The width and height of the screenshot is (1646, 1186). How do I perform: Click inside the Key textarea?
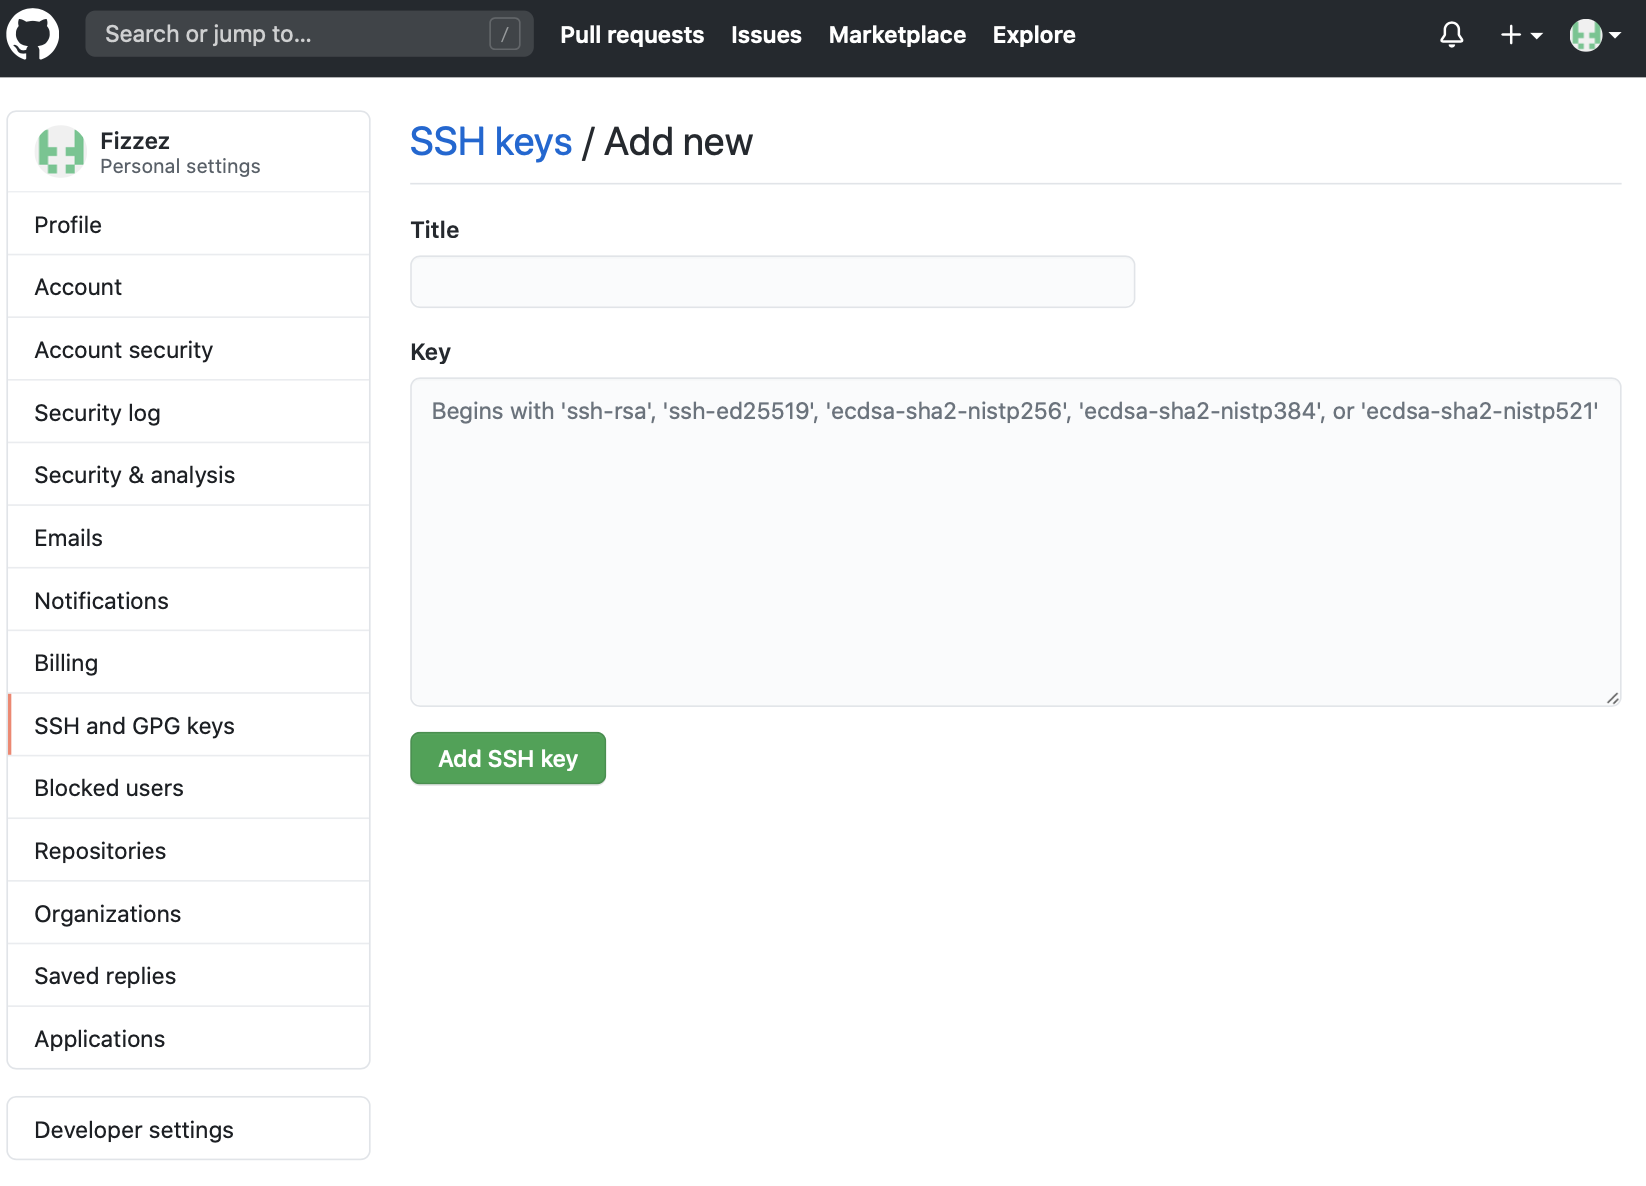[x=1015, y=540]
